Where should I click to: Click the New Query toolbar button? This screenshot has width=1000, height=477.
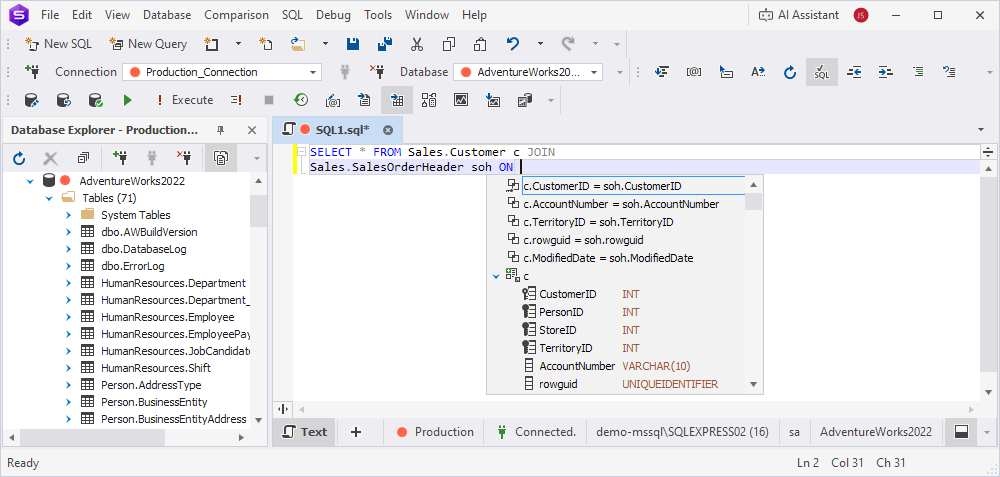[148, 44]
